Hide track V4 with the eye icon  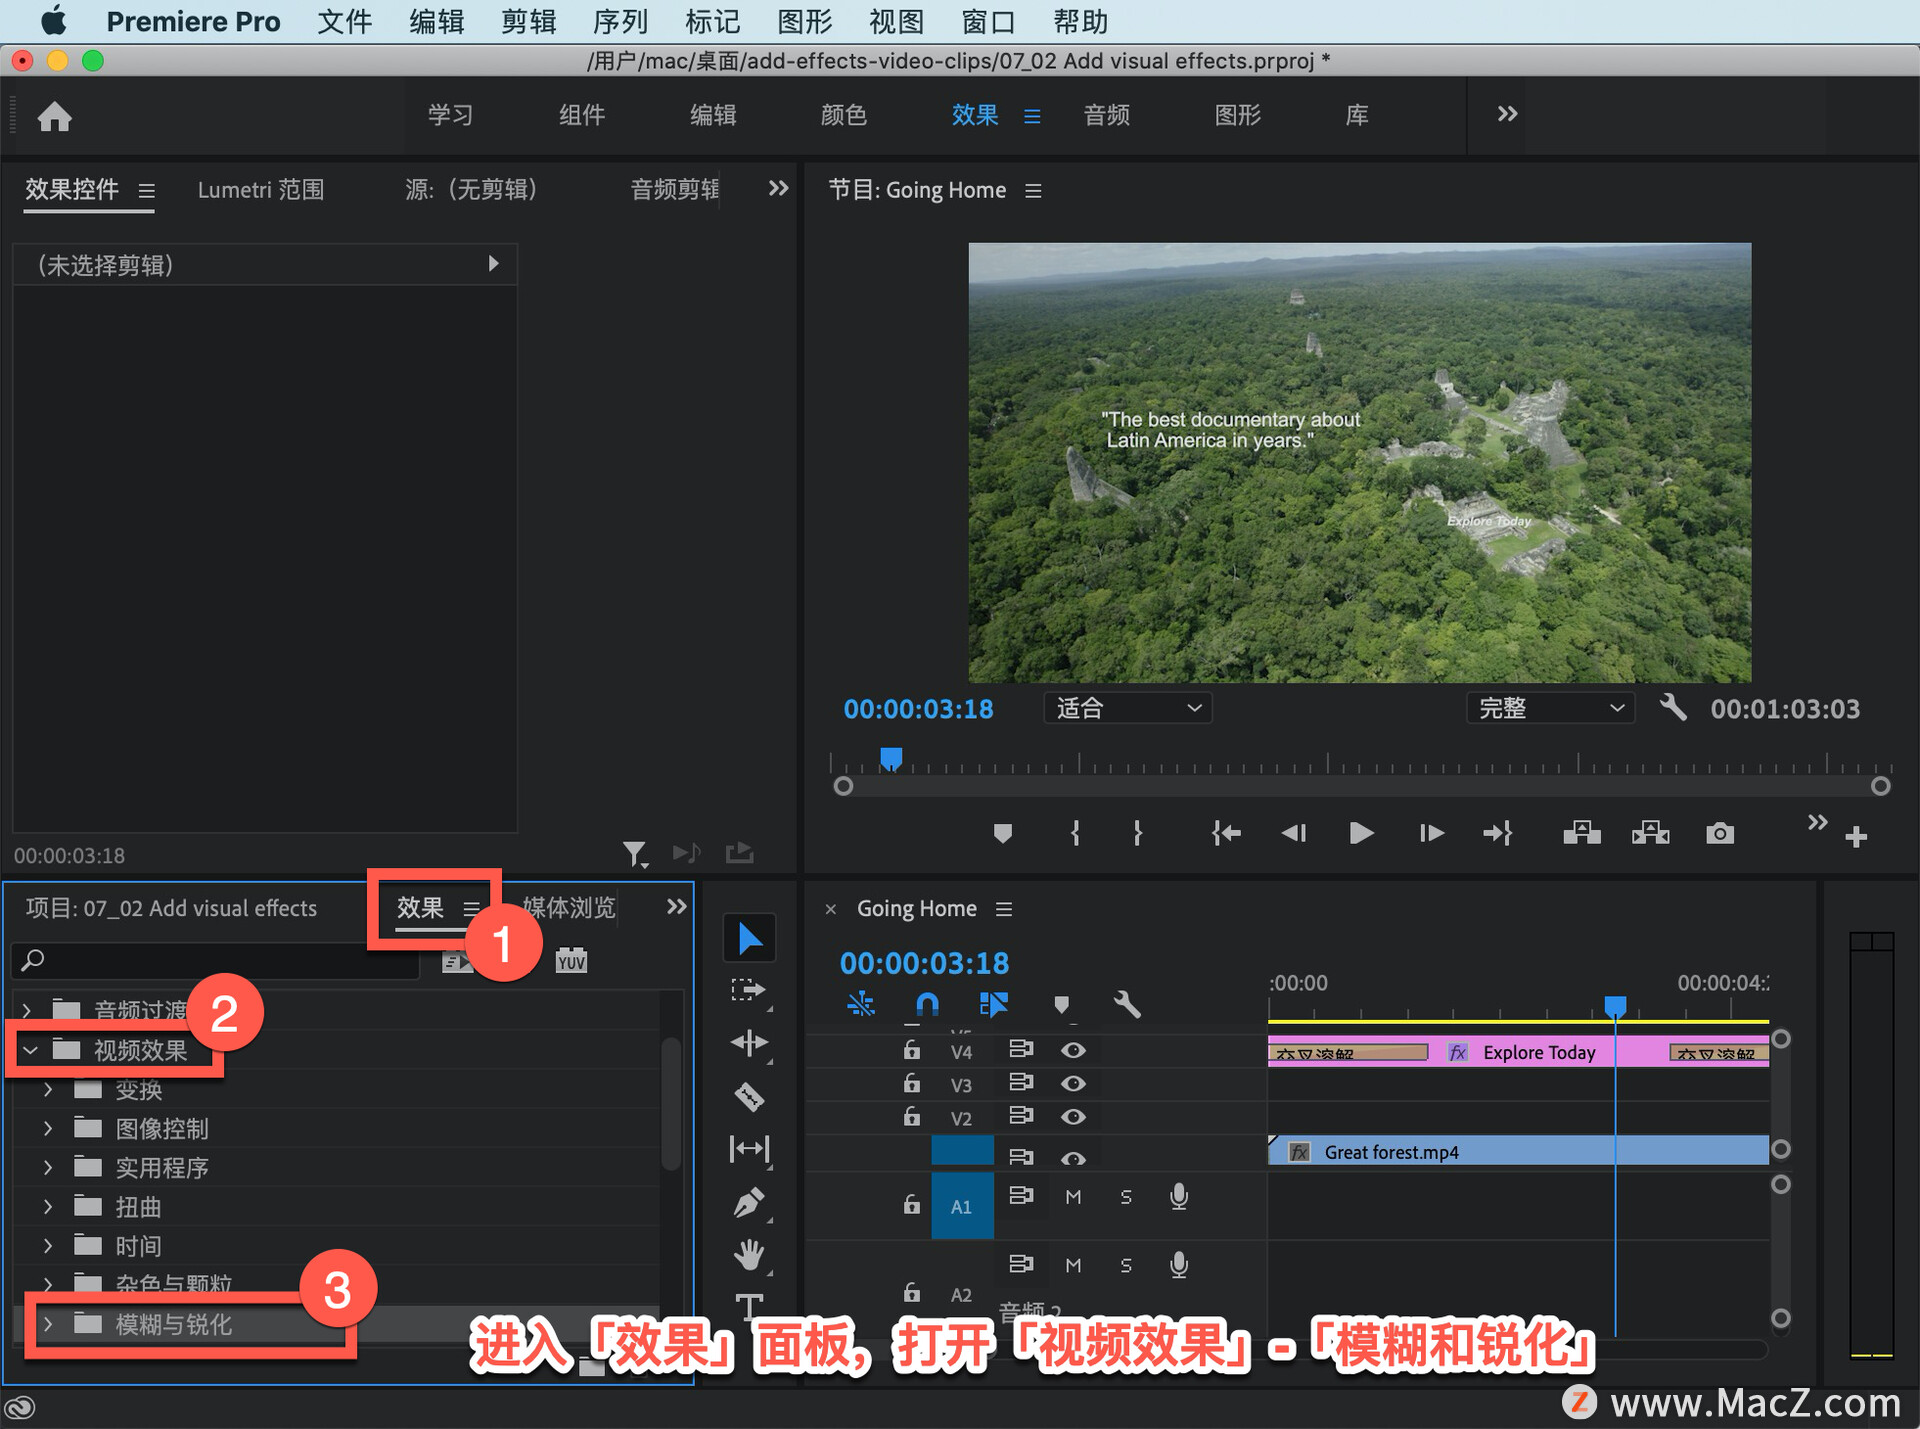click(x=1073, y=1050)
